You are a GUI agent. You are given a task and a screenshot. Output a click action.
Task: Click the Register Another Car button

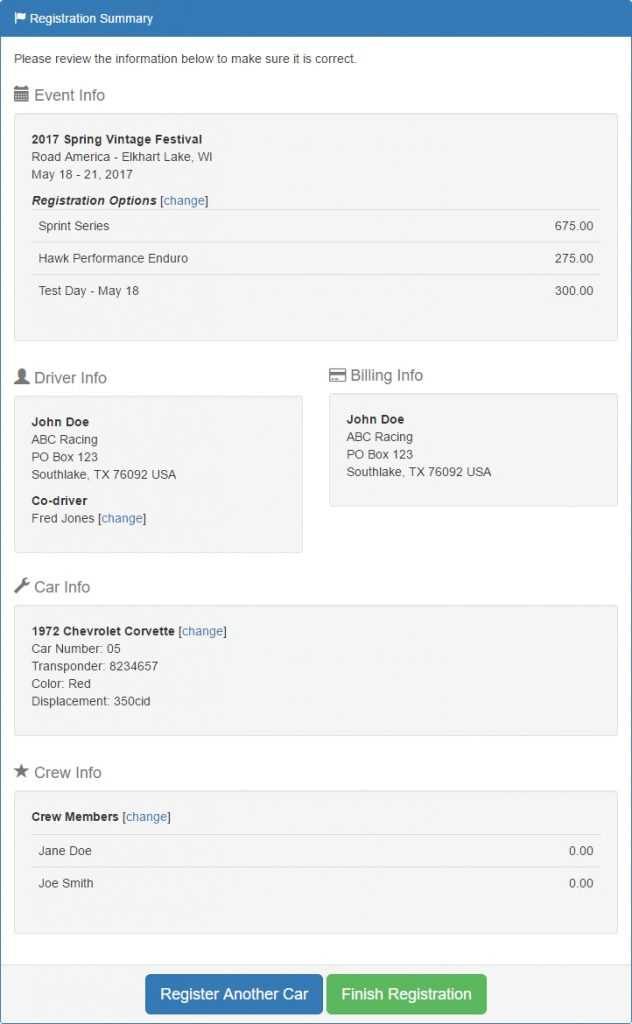(x=234, y=994)
